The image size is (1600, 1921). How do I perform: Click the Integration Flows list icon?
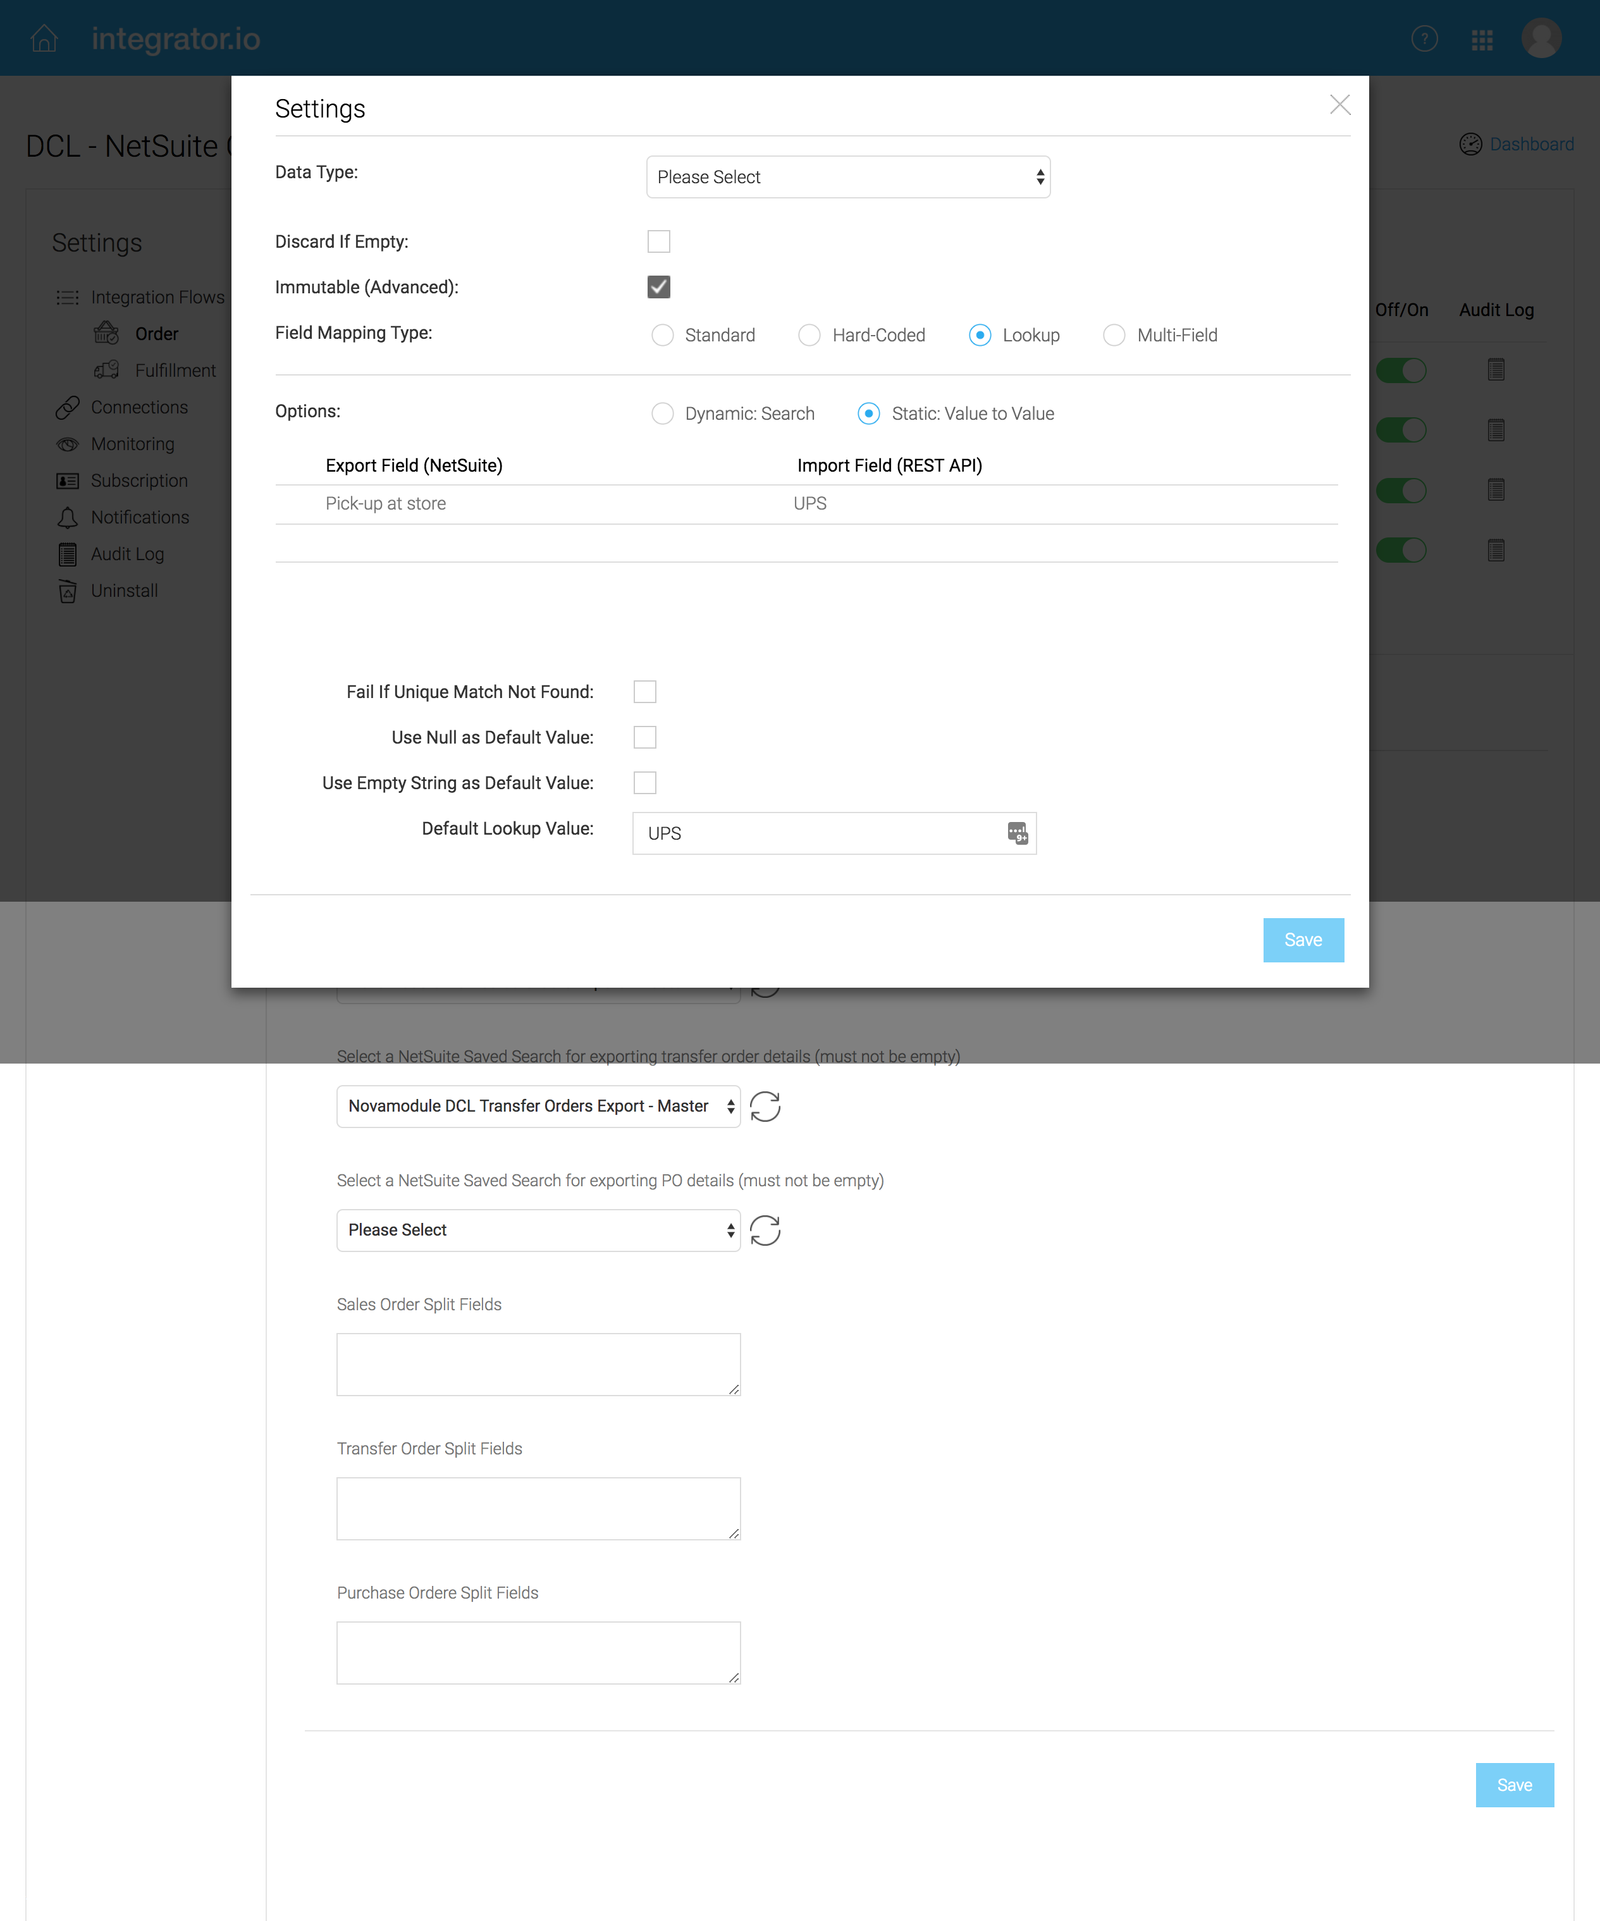[67, 297]
